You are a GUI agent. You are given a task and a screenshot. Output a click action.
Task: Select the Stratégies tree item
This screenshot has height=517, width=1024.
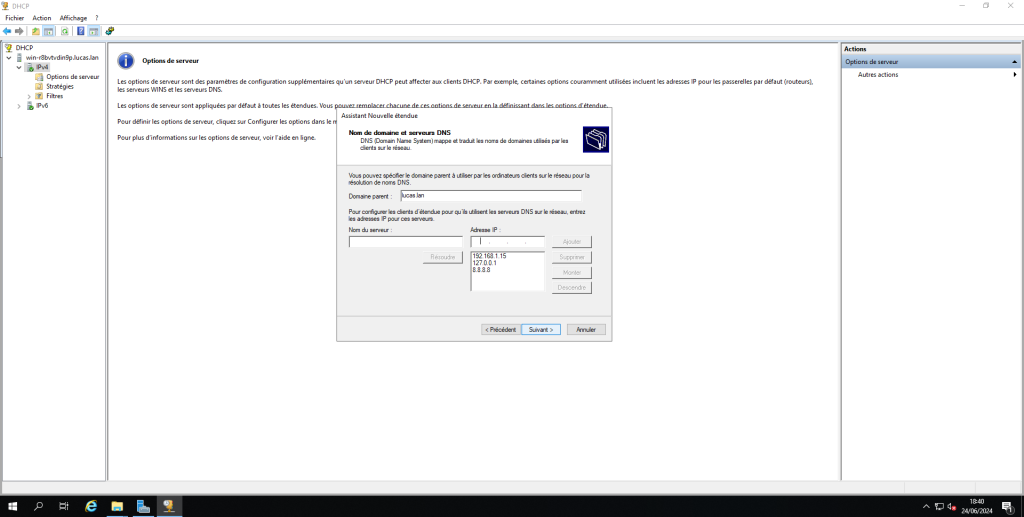point(60,86)
